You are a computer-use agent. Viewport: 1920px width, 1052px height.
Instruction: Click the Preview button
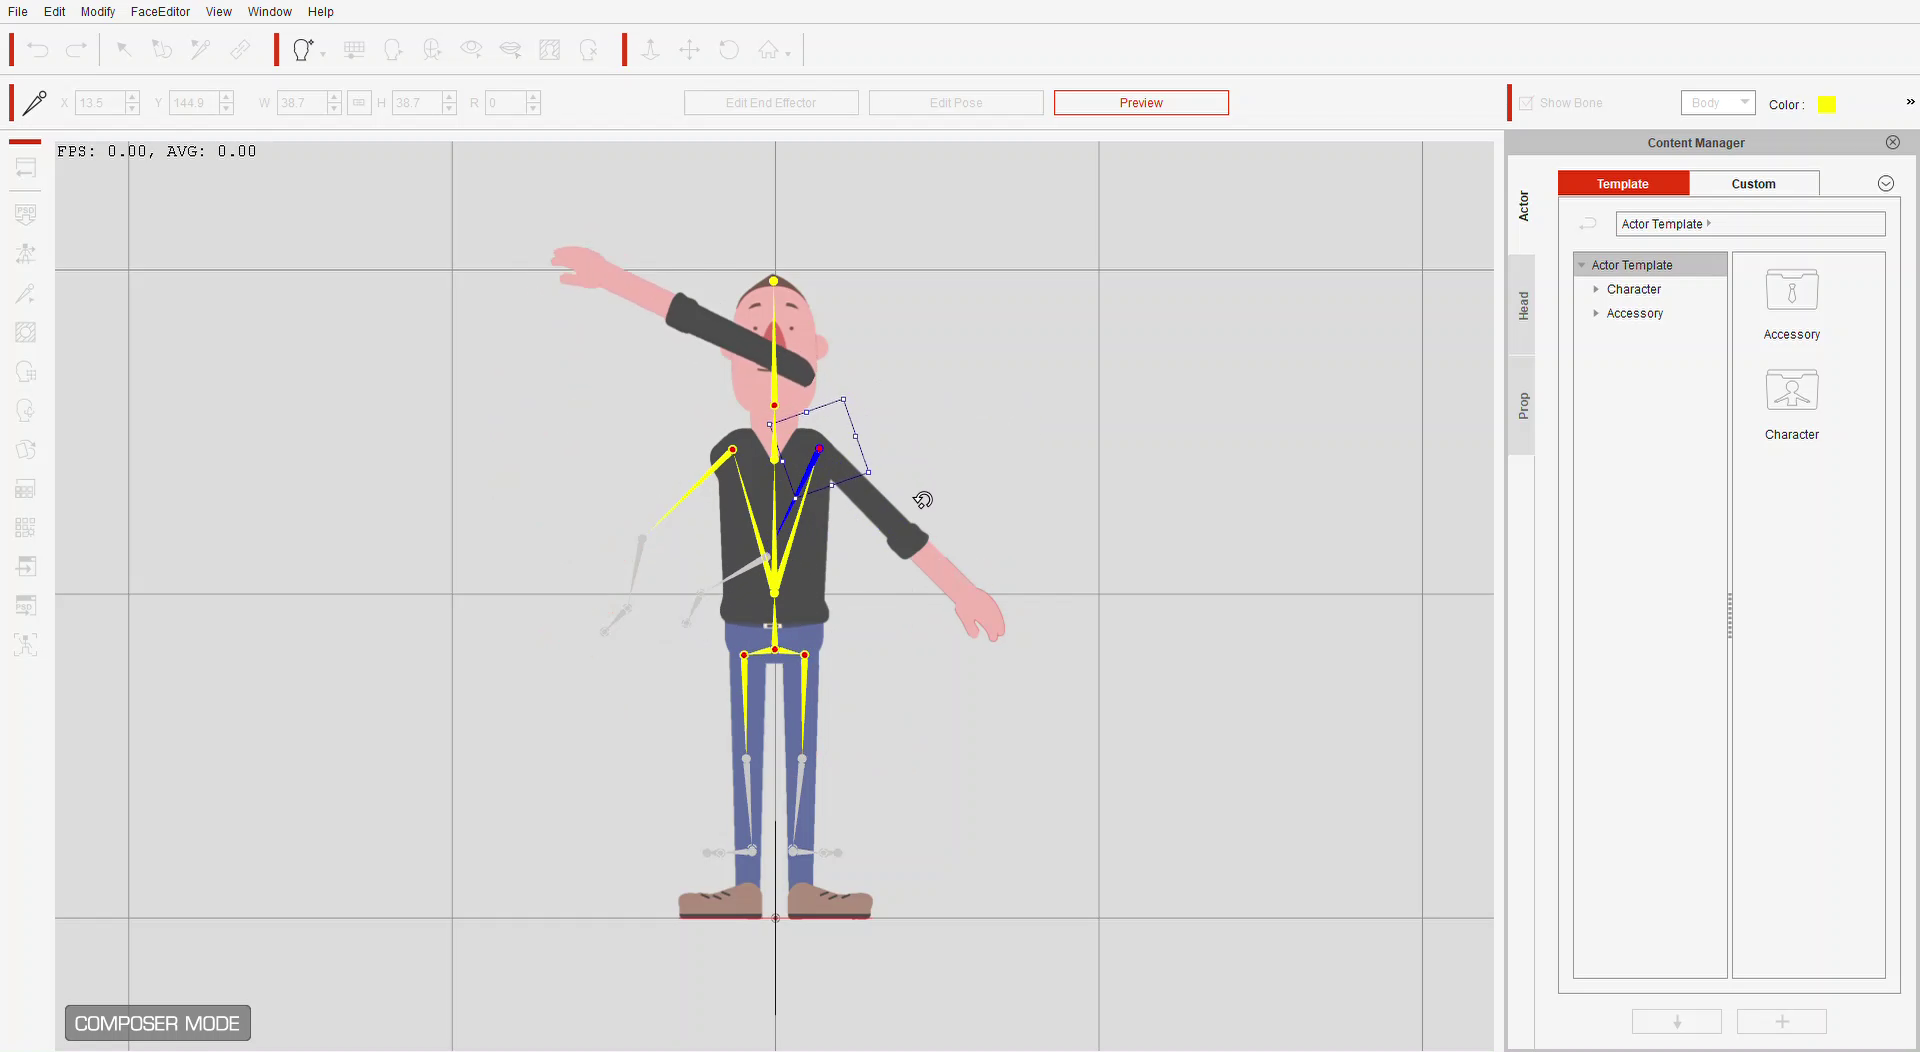tap(1141, 103)
